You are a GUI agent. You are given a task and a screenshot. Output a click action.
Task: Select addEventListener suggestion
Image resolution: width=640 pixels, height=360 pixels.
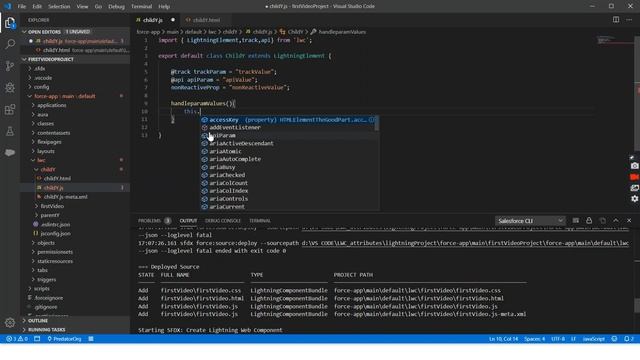pos(289,128)
